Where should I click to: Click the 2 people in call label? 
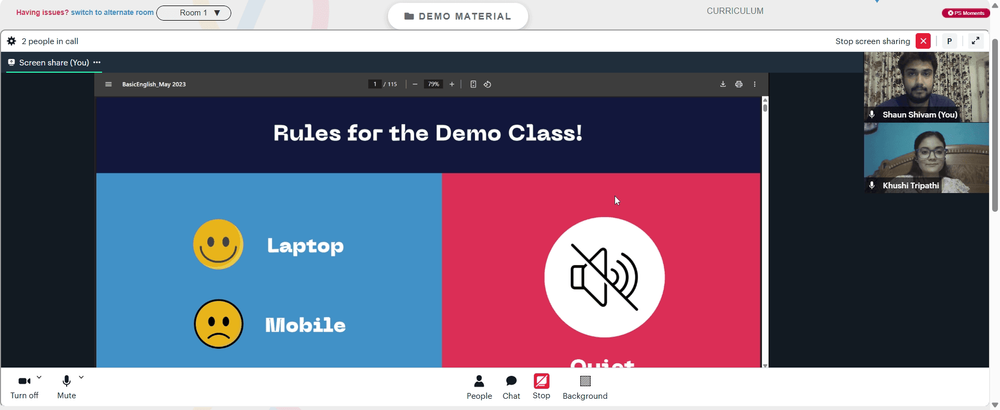pos(50,41)
